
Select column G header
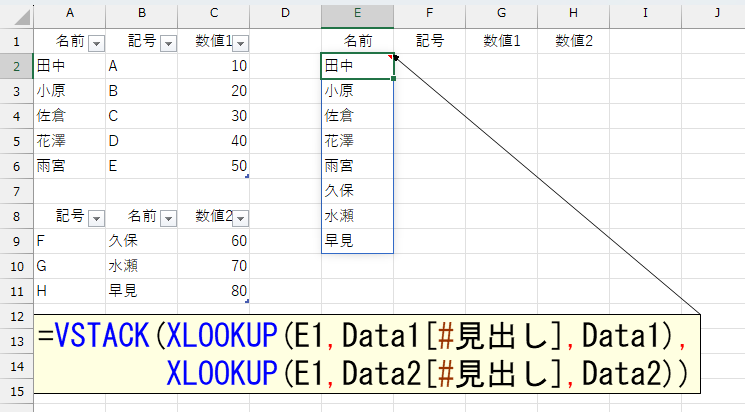(502, 13)
